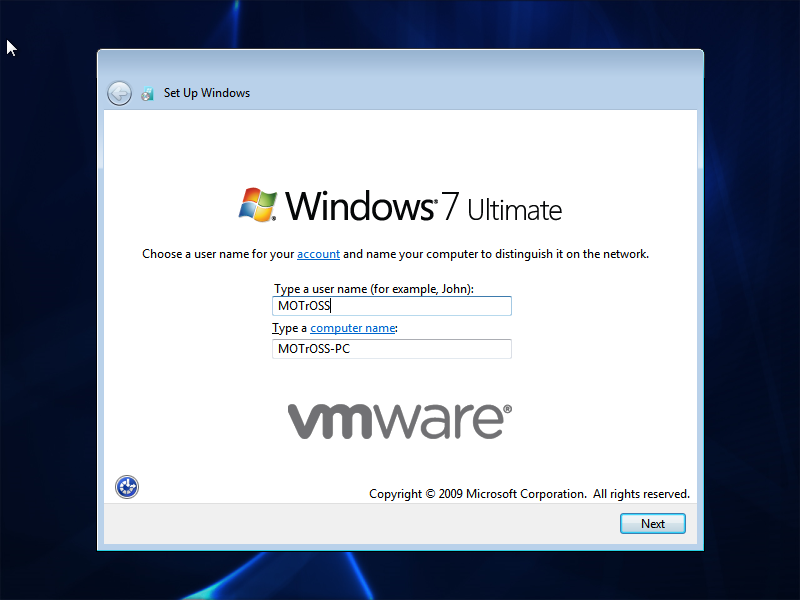
Task: Focus the computer name input field
Action: click(x=392, y=349)
